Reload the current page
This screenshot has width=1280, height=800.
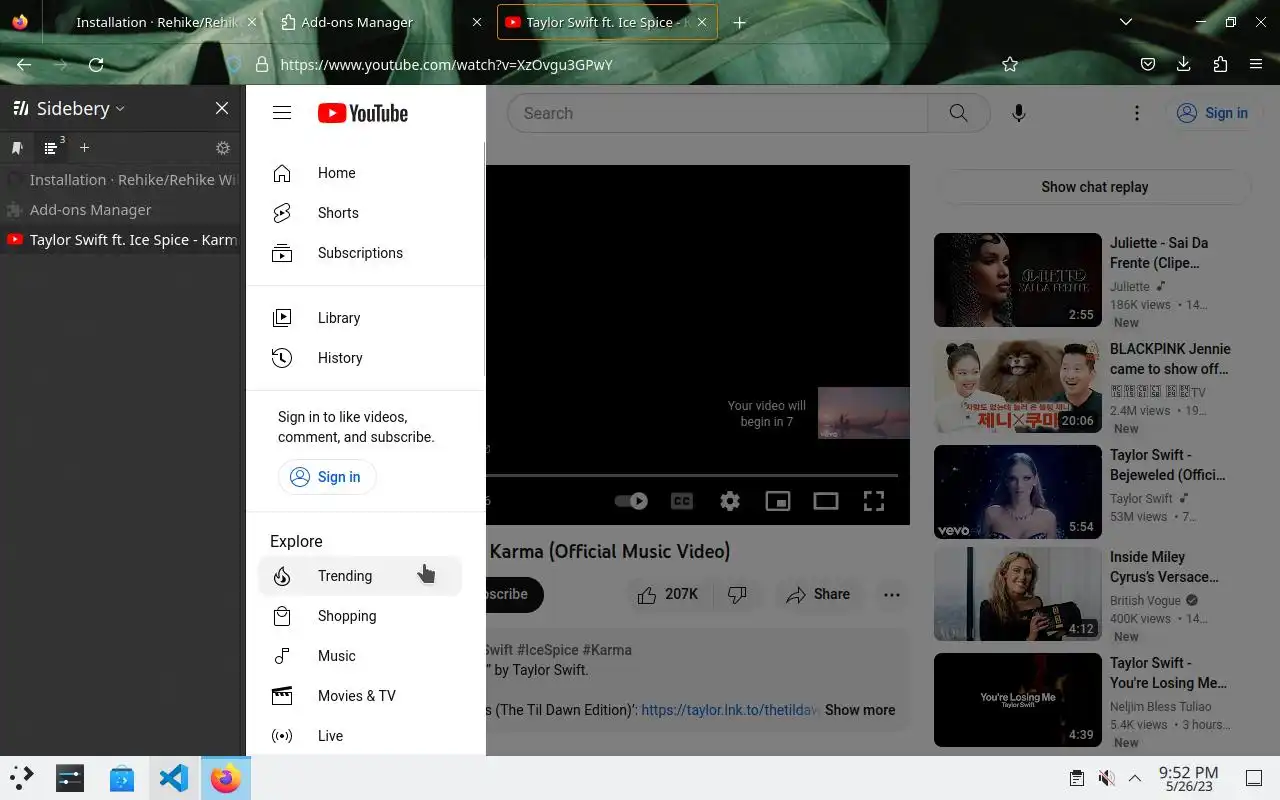click(x=96, y=64)
